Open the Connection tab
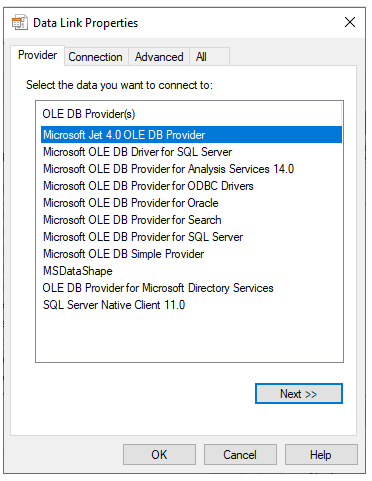Image resolution: width=372 pixels, height=481 pixels. coord(95,57)
